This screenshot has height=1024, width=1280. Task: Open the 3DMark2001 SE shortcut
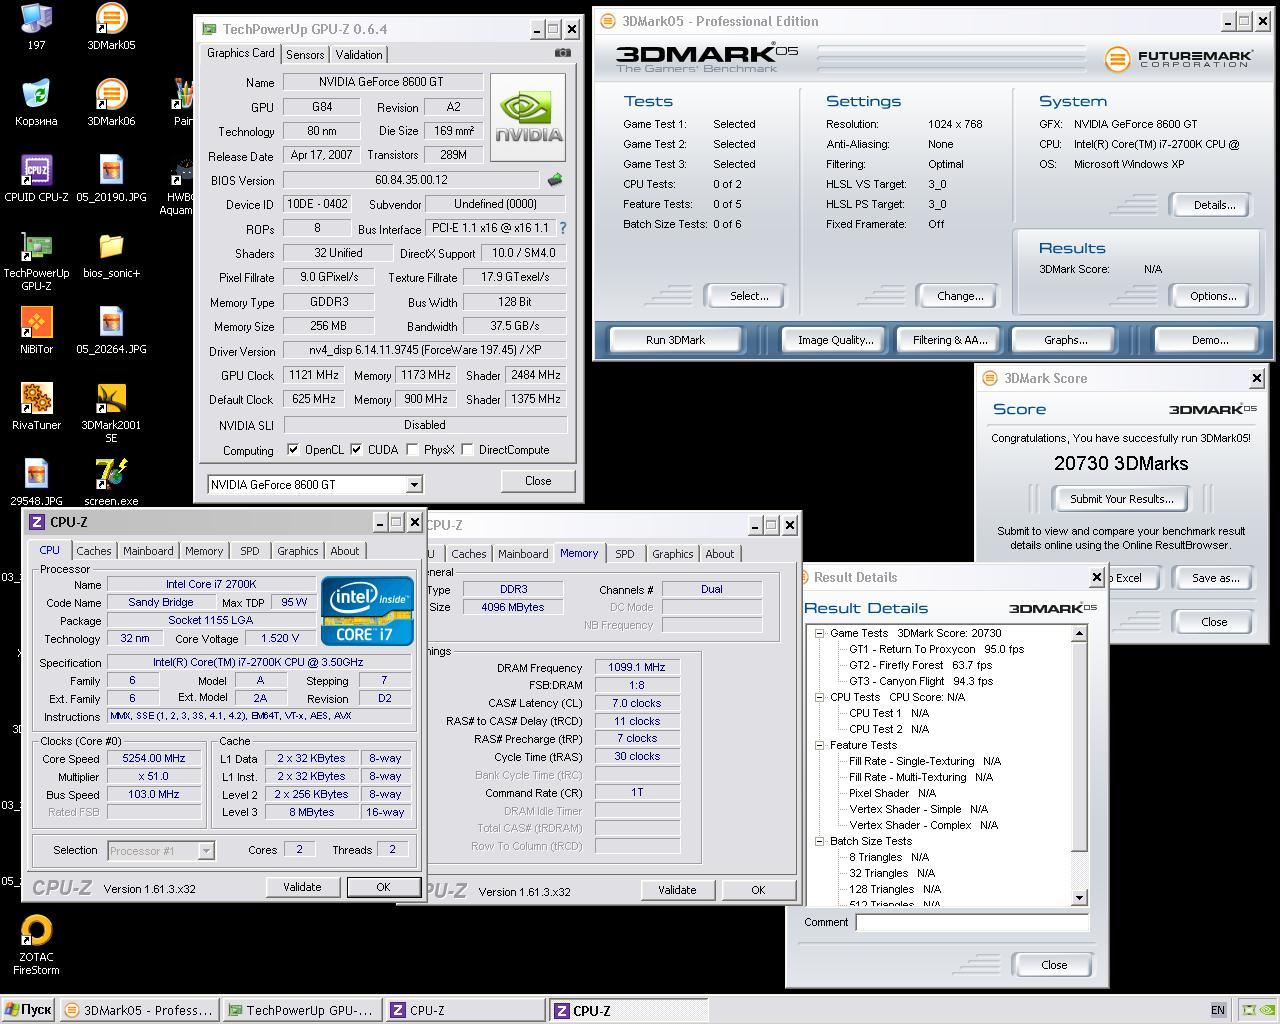[111, 400]
